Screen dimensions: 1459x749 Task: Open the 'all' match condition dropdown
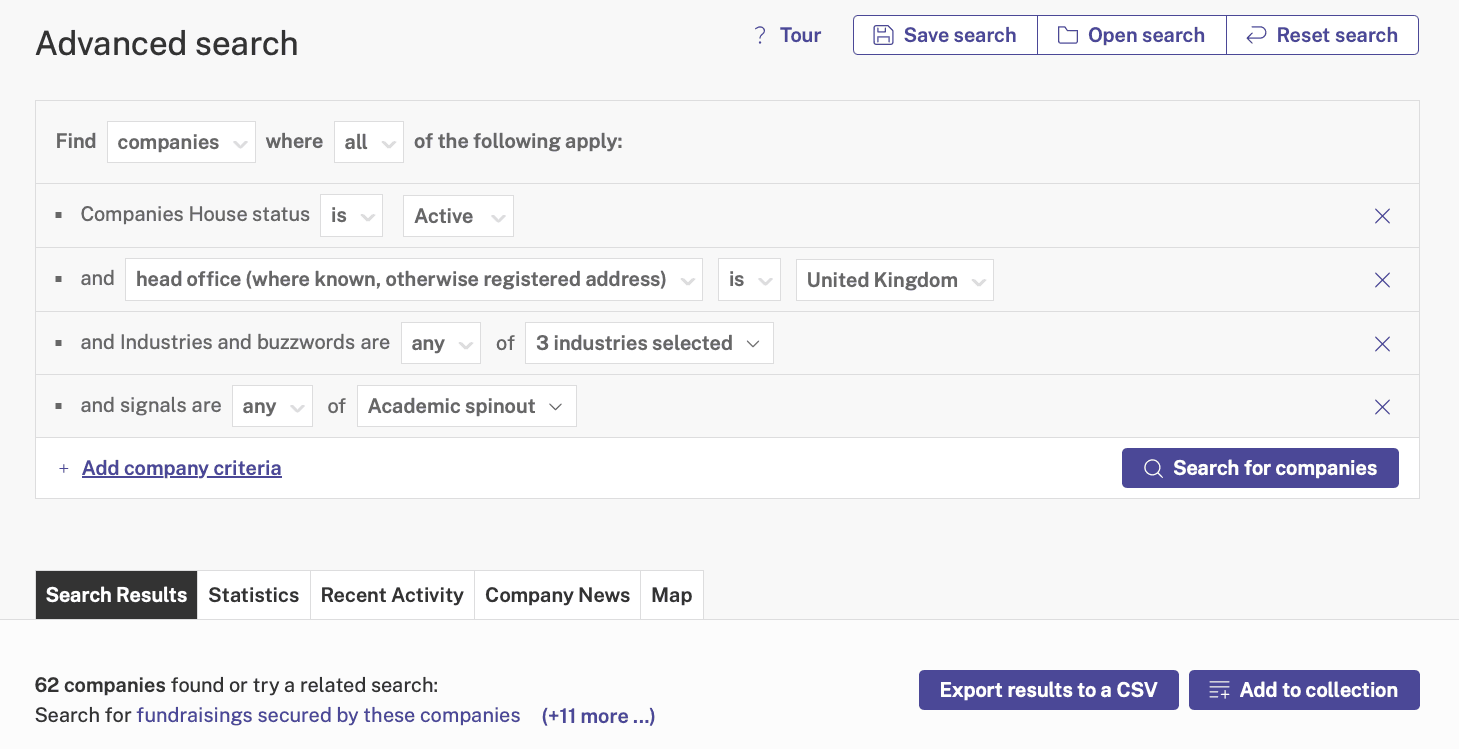click(x=369, y=142)
